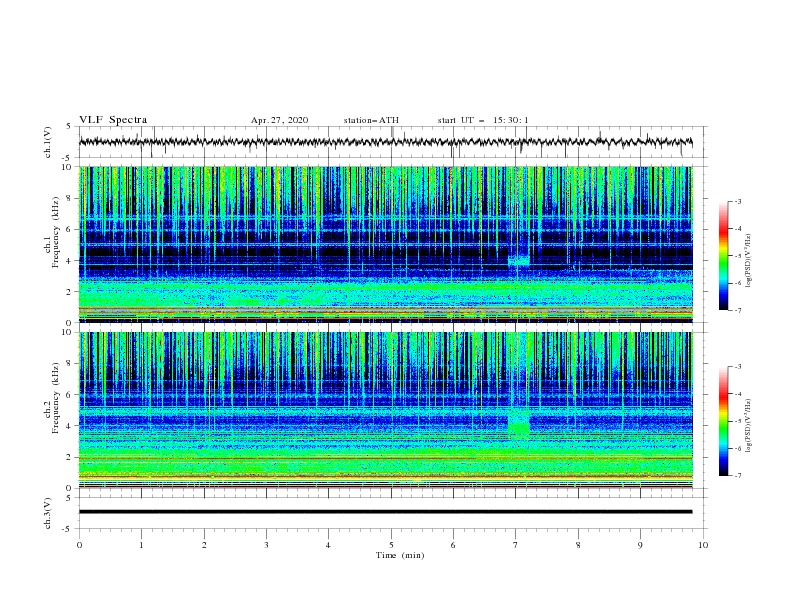Click the ch.1 spectrogram panel
Image resolution: width=792 pixels, height=612 pixels.
click(386, 244)
